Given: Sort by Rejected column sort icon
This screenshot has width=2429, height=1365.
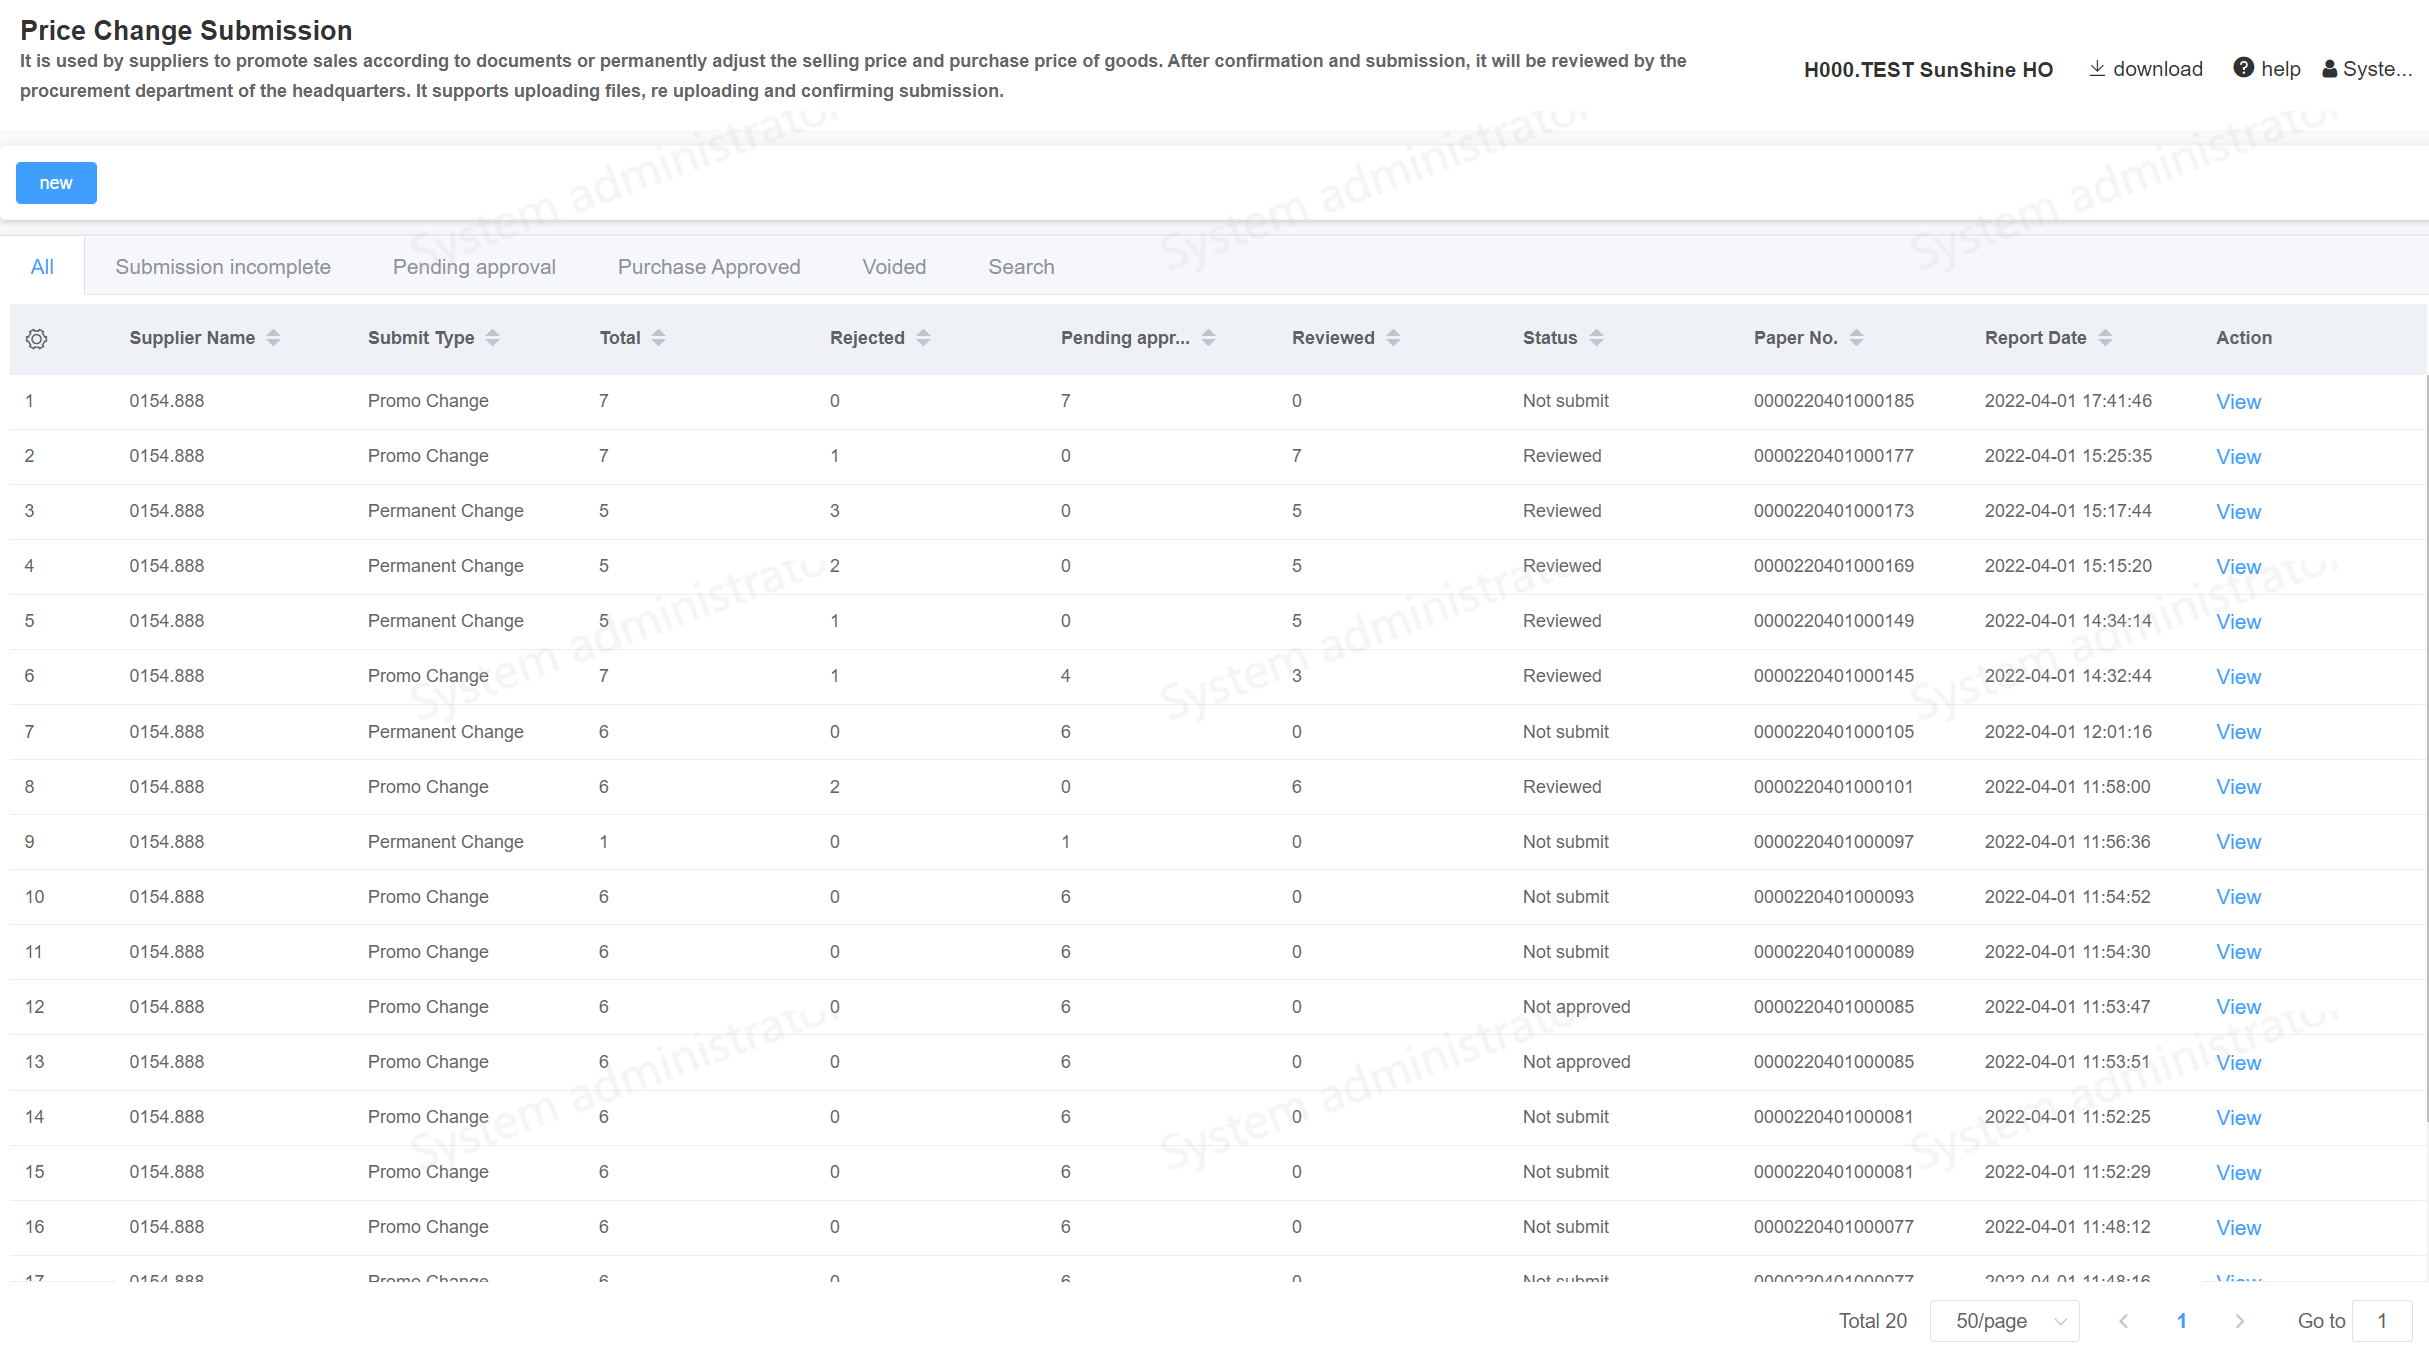Looking at the screenshot, I should point(923,338).
